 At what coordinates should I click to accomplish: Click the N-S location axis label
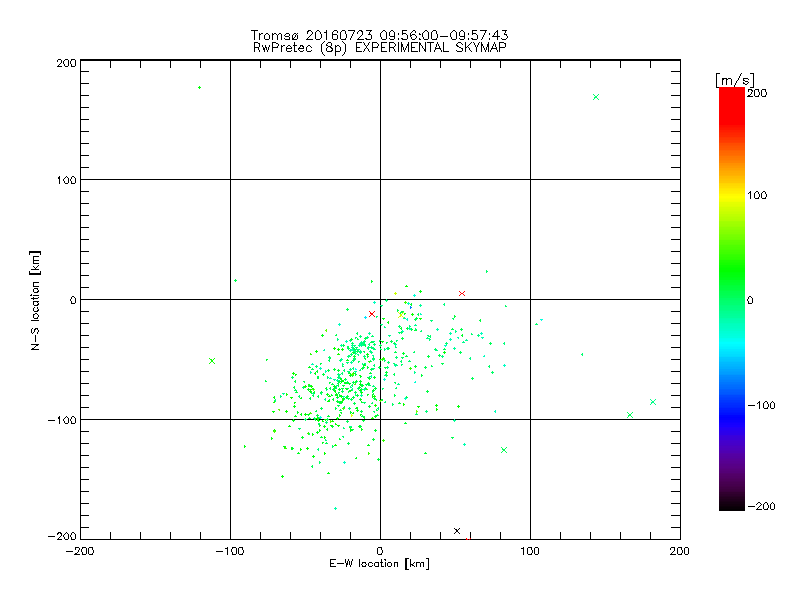point(37,300)
